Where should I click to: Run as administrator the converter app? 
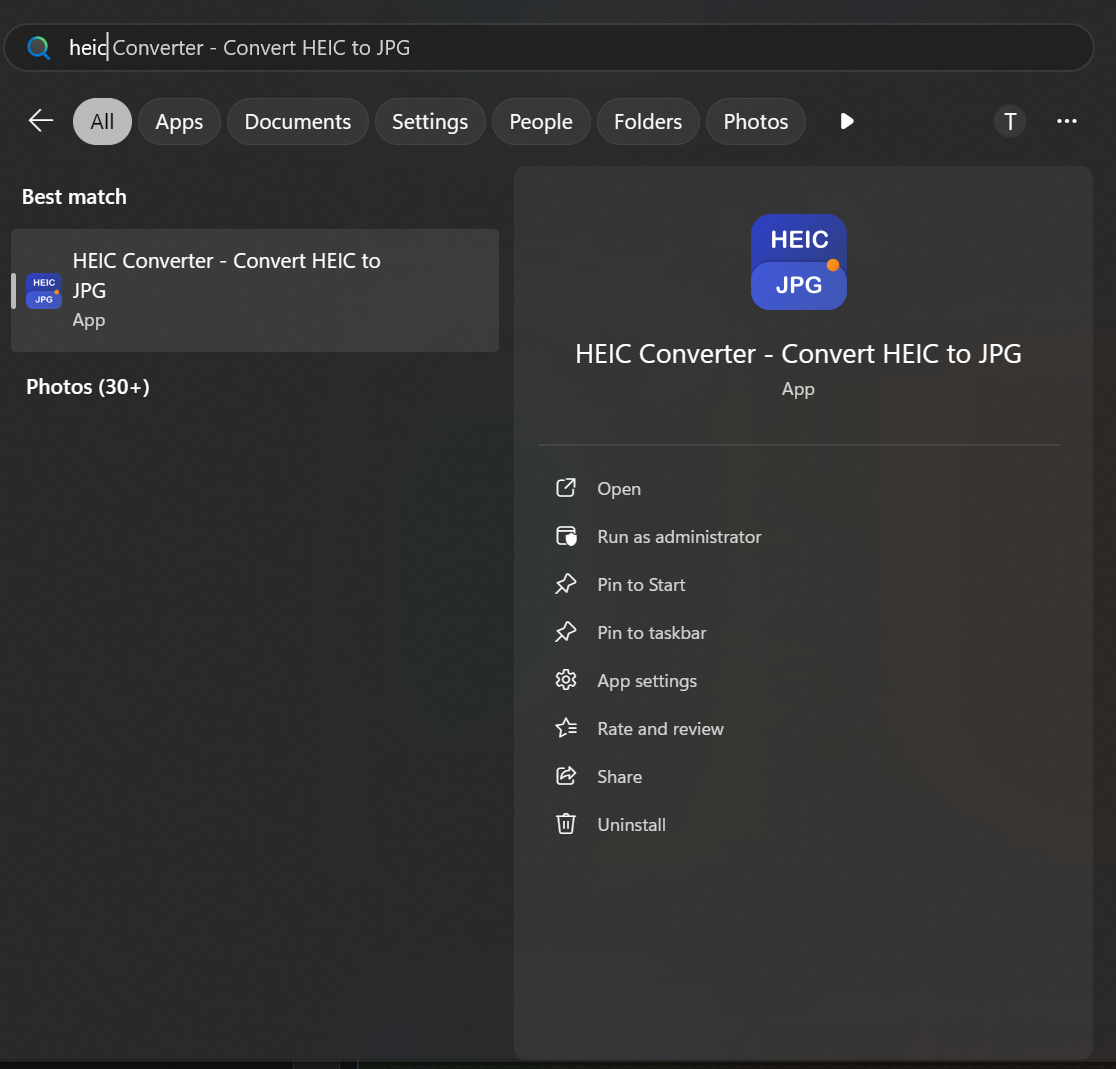(678, 537)
